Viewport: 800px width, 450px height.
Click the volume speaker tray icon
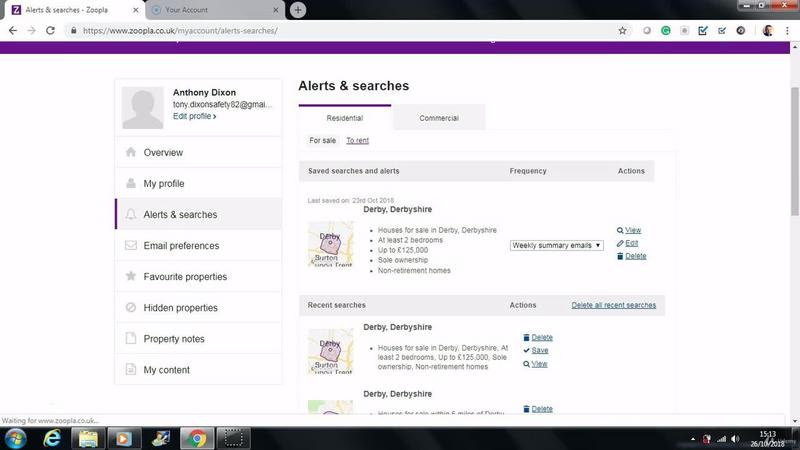[735, 439]
